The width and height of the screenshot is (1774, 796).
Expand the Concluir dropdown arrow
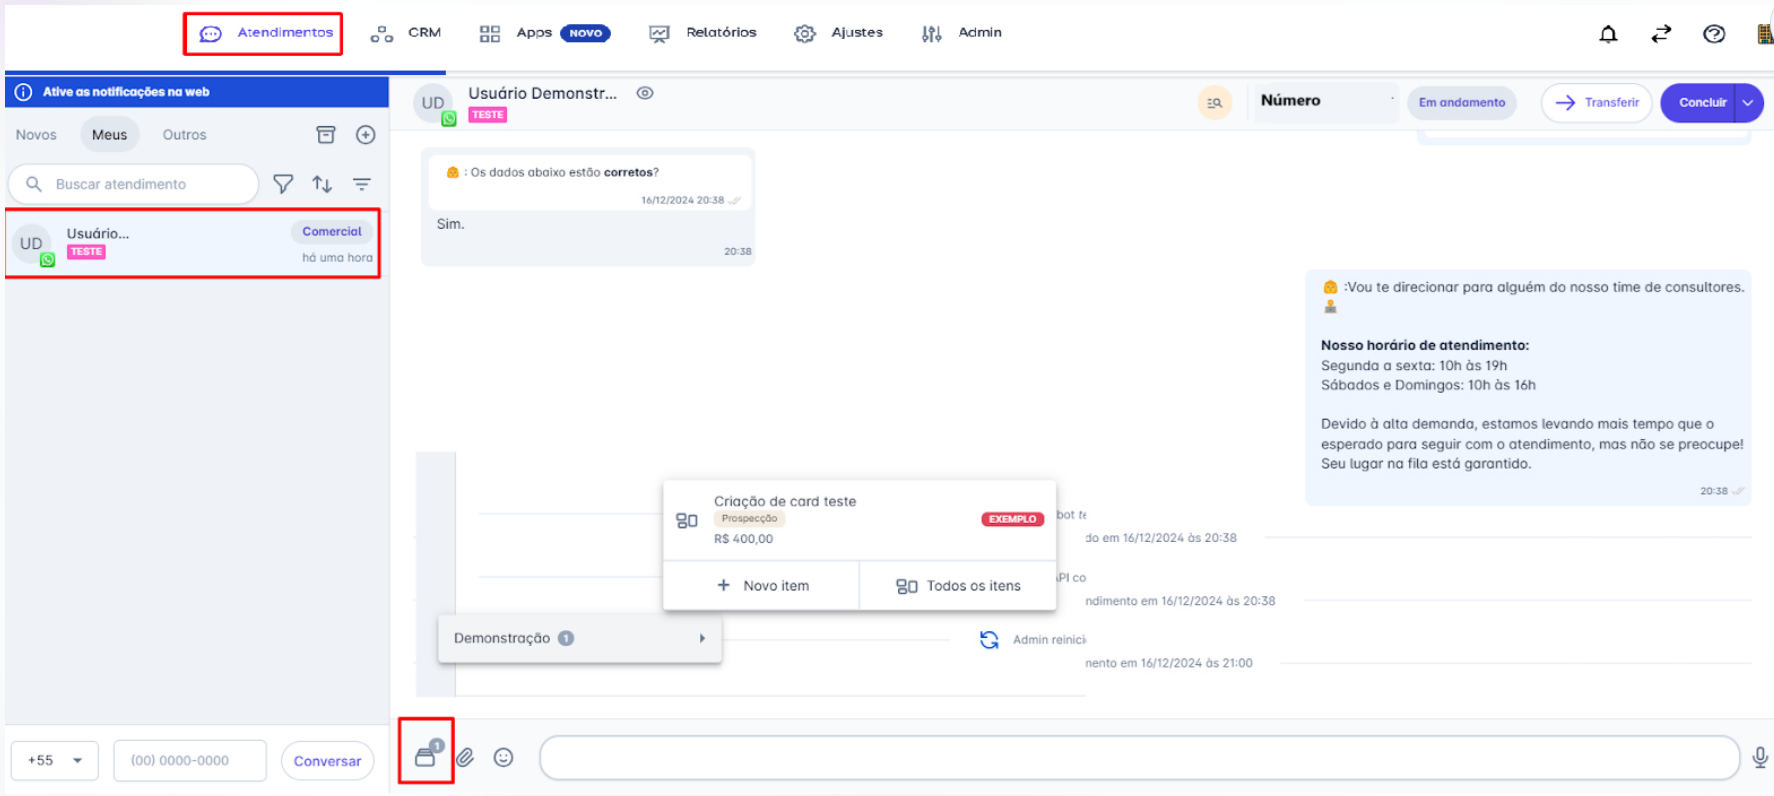point(1748,103)
